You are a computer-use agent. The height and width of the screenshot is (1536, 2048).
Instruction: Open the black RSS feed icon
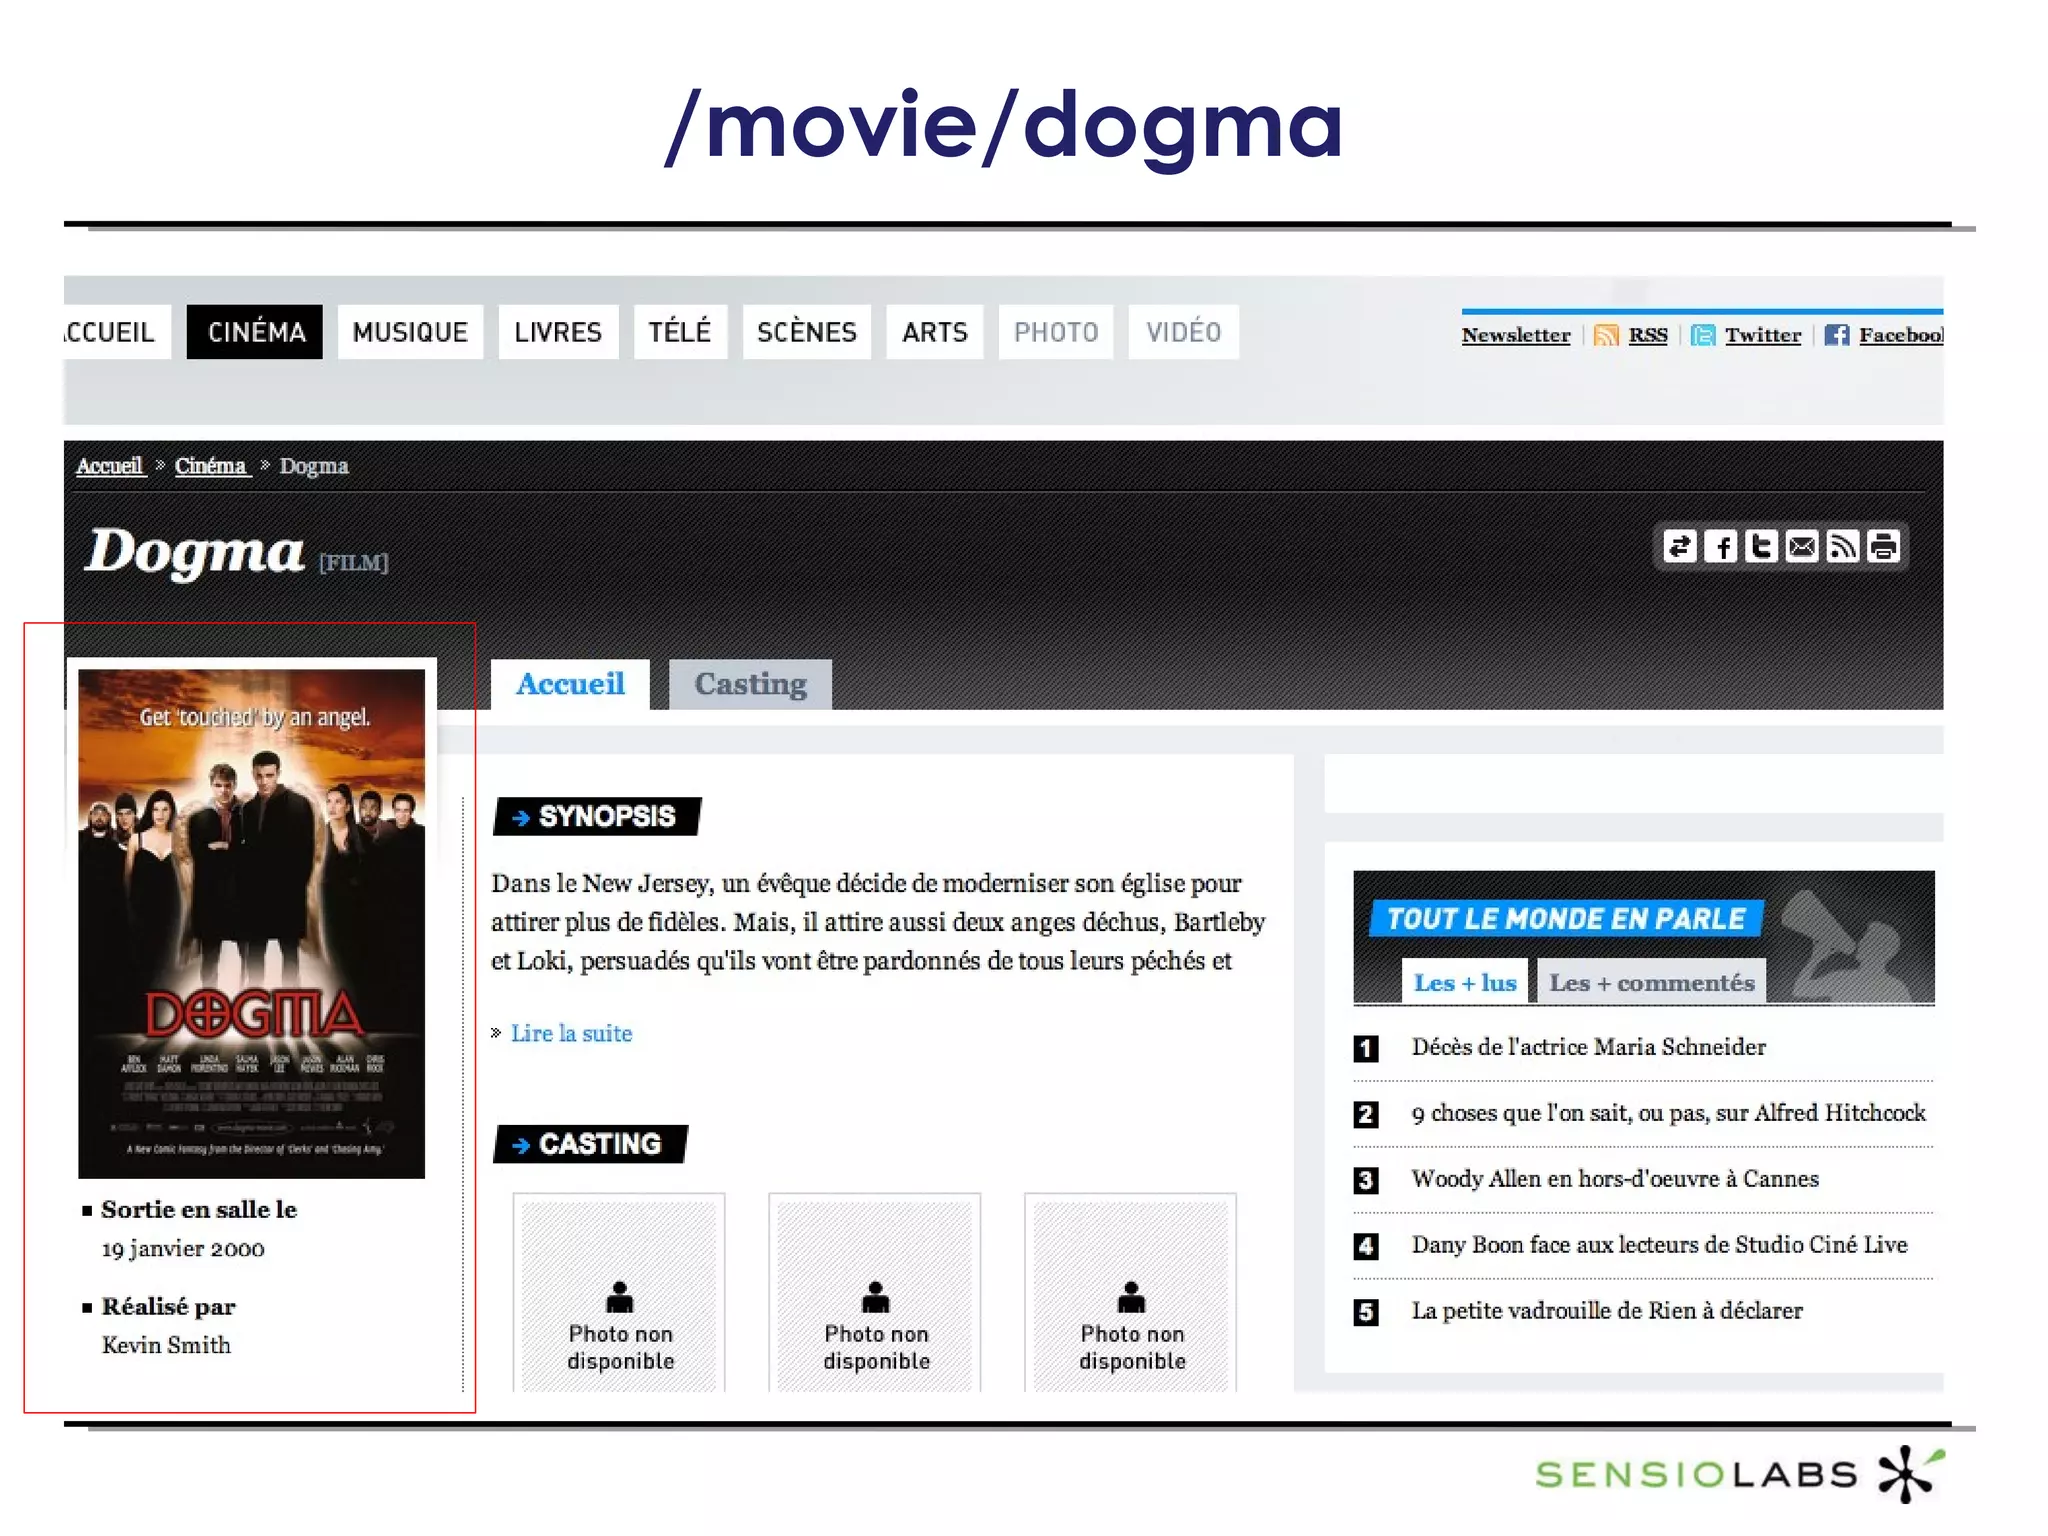pyautogui.click(x=1842, y=547)
